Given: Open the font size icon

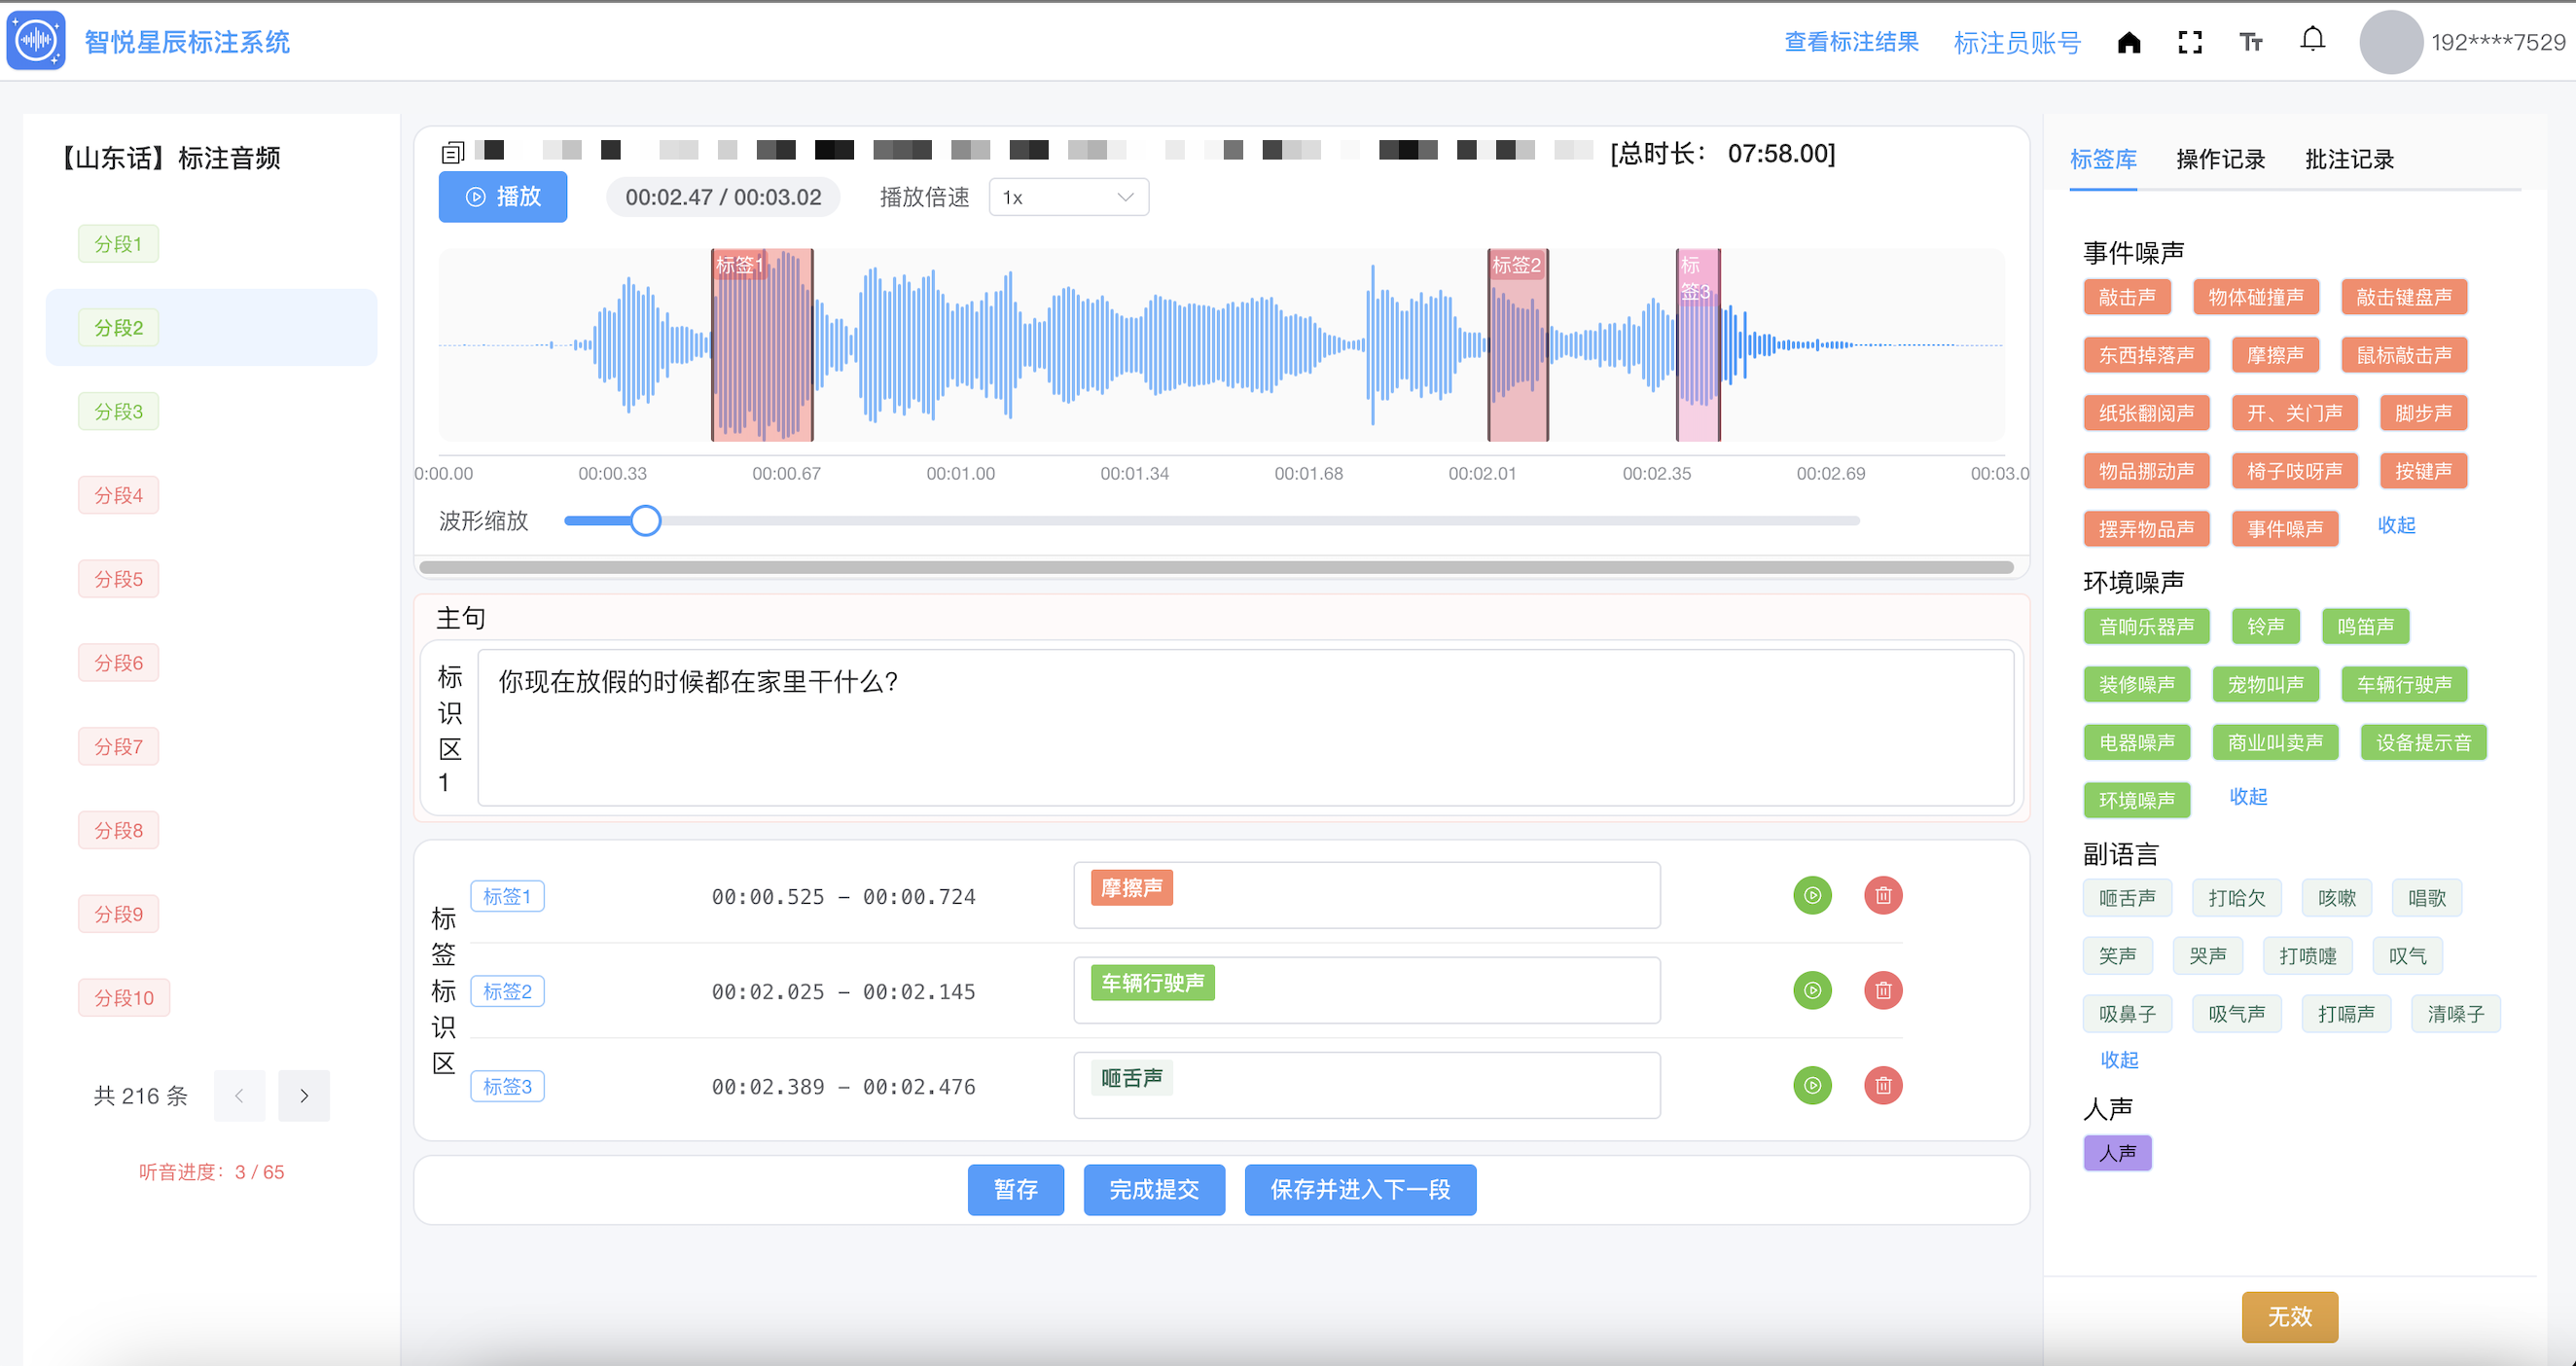Looking at the screenshot, I should (x=2251, y=42).
